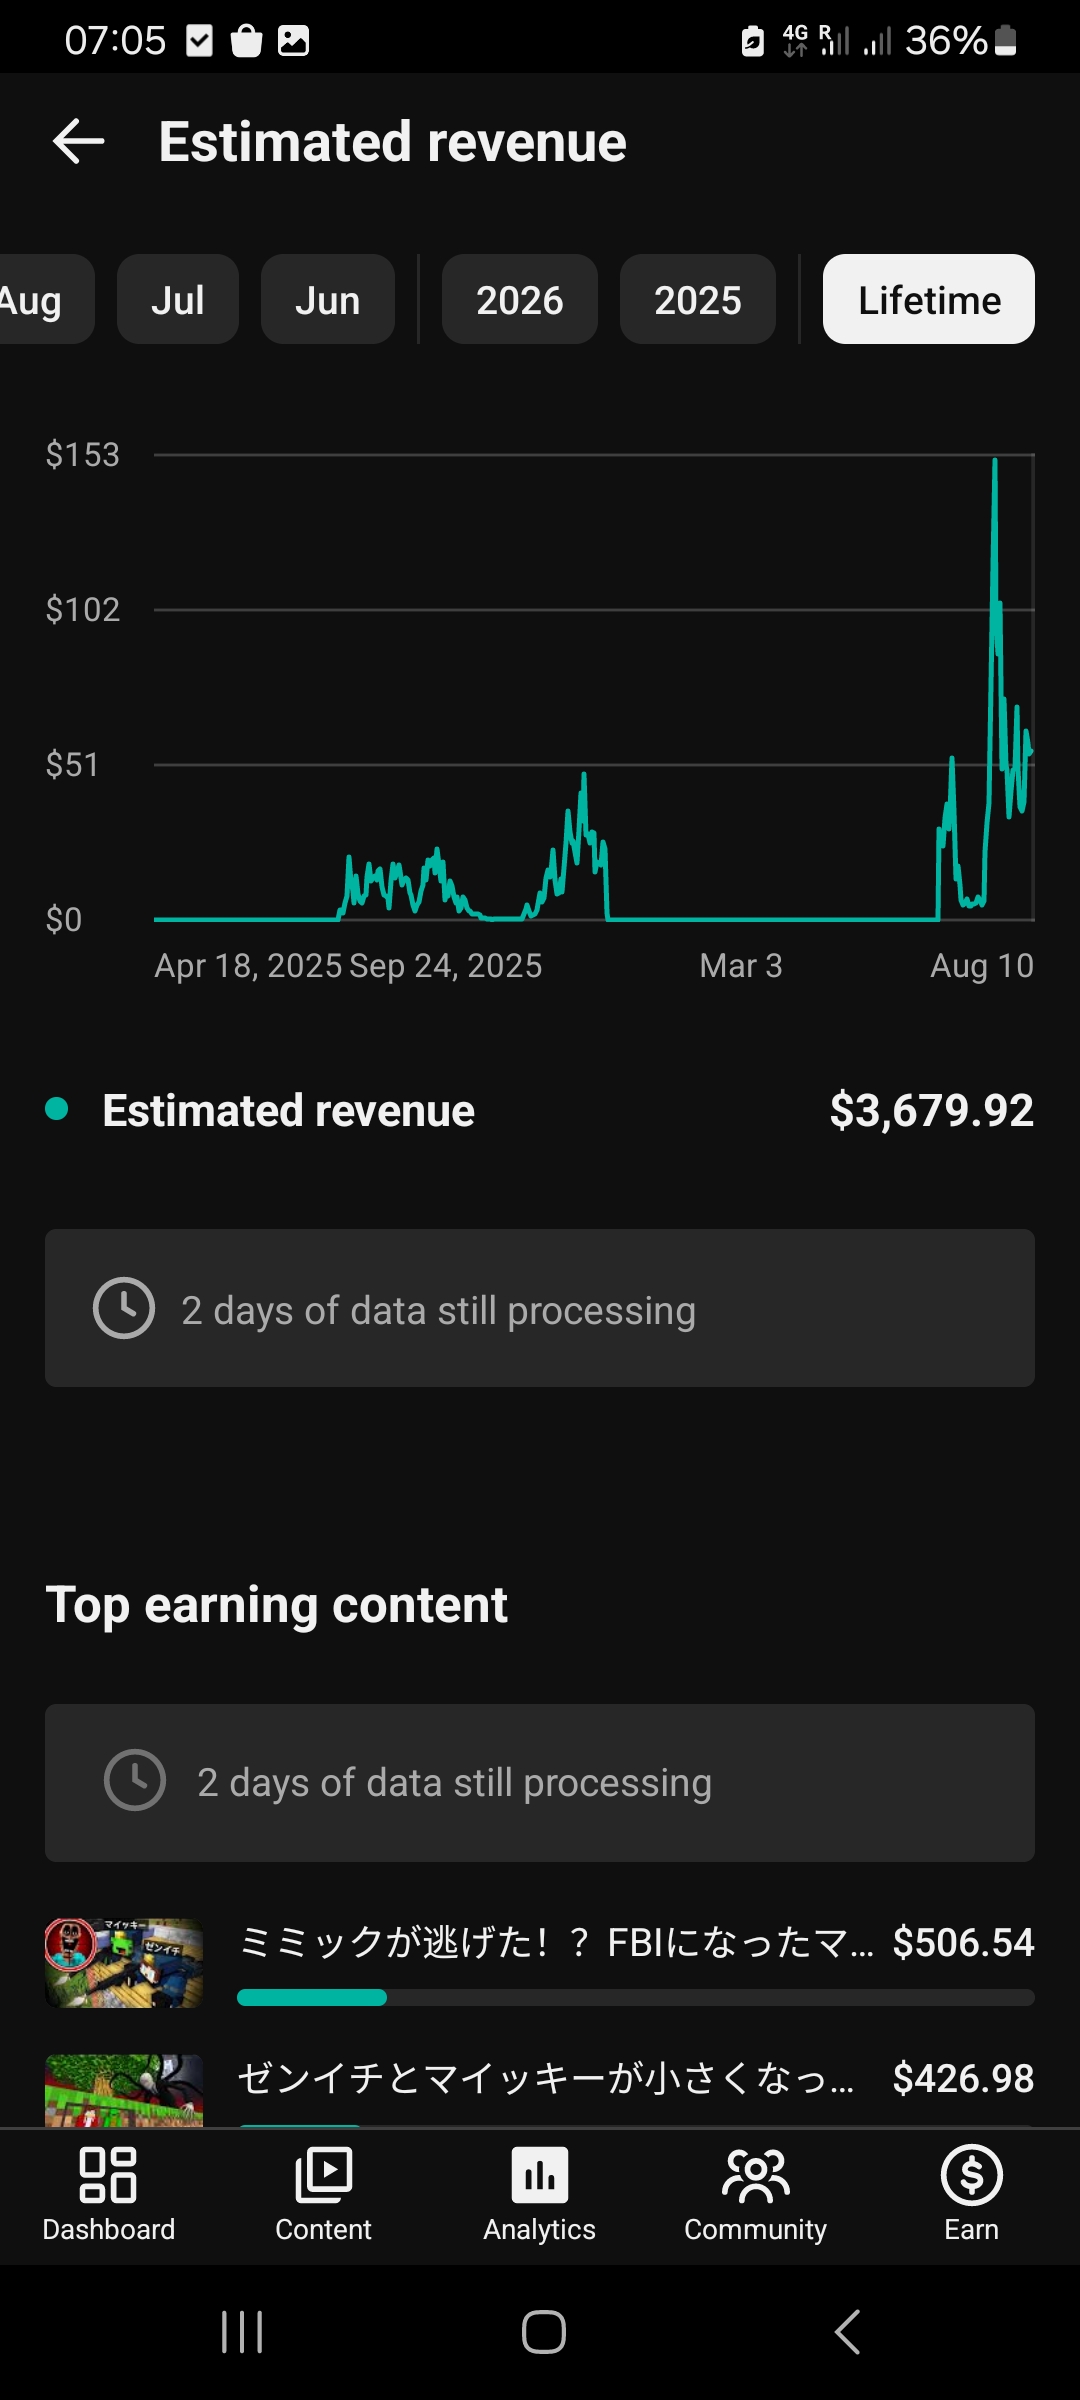Select the Jul month chip

(178, 299)
